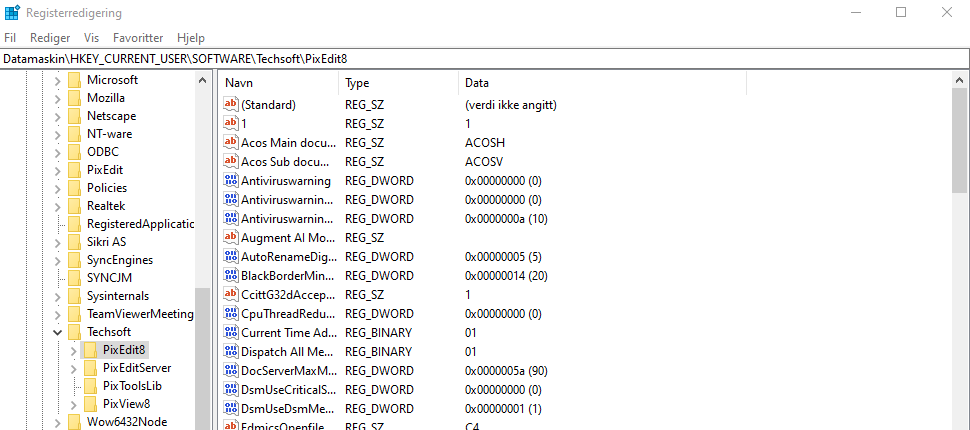Click the DsmUseDsmMe... DWORD icon
This screenshot has width=970, height=430.
pyautogui.click(x=231, y=408)
